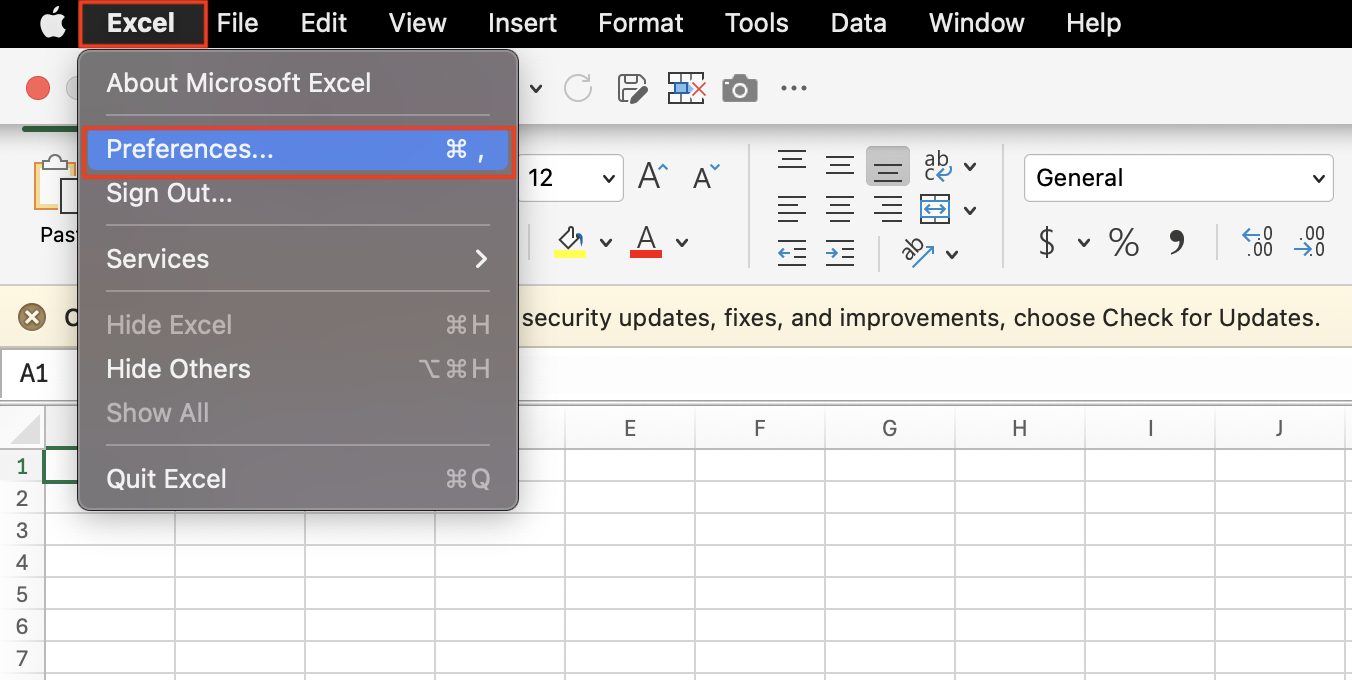Open the Tools menu

pos(757,23)
